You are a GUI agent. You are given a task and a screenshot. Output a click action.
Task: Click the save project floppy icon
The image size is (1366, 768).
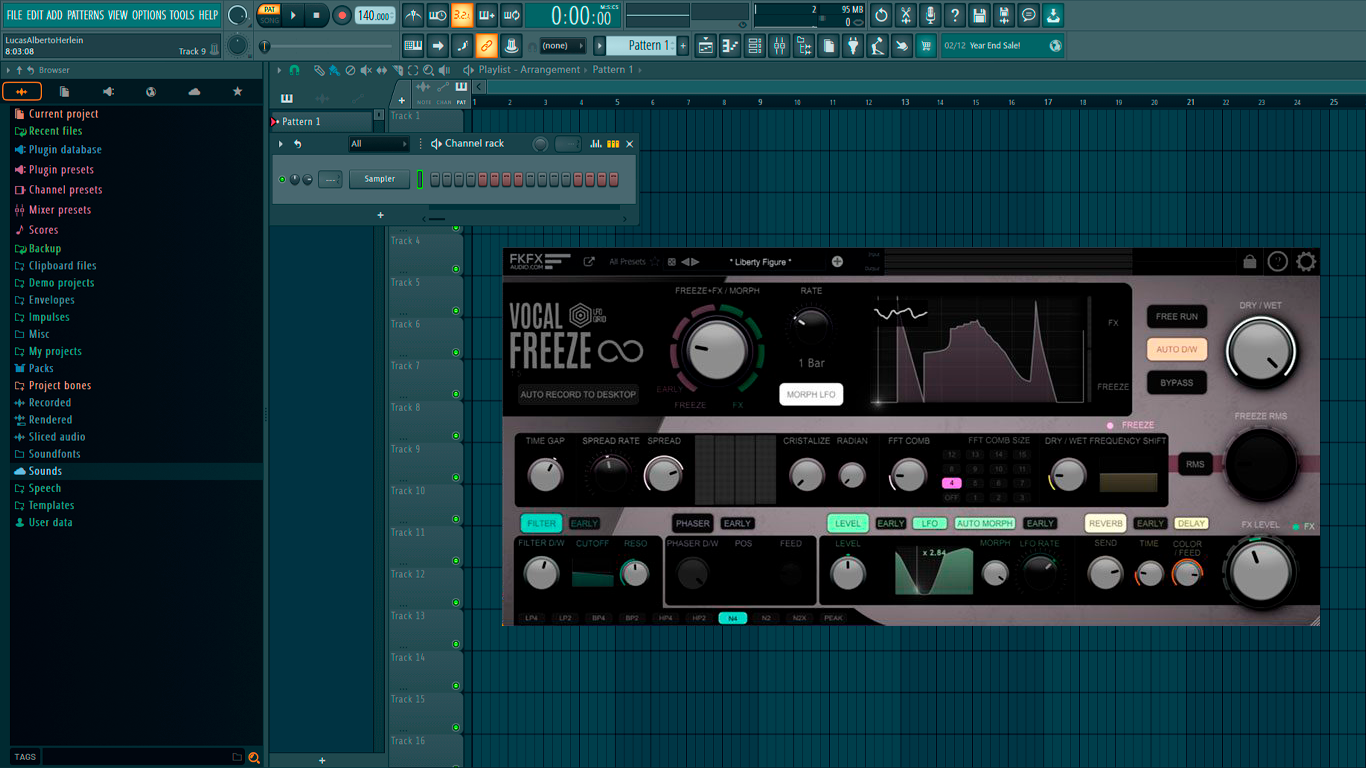click(x=979, y=15)
